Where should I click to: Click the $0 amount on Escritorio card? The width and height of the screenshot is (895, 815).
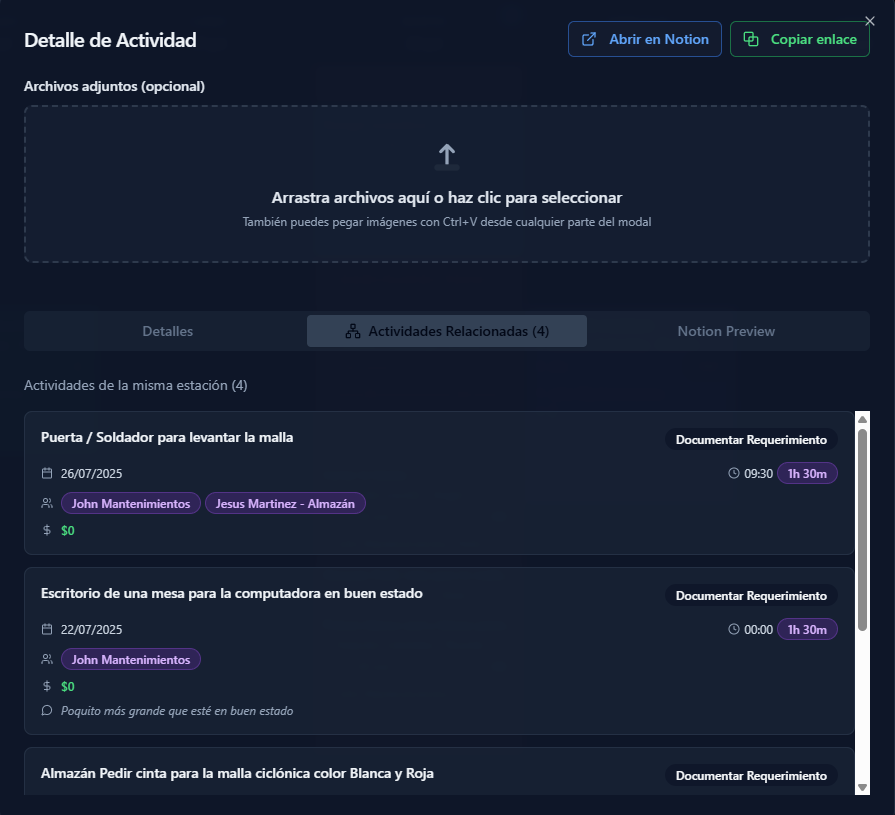(68, 687)
